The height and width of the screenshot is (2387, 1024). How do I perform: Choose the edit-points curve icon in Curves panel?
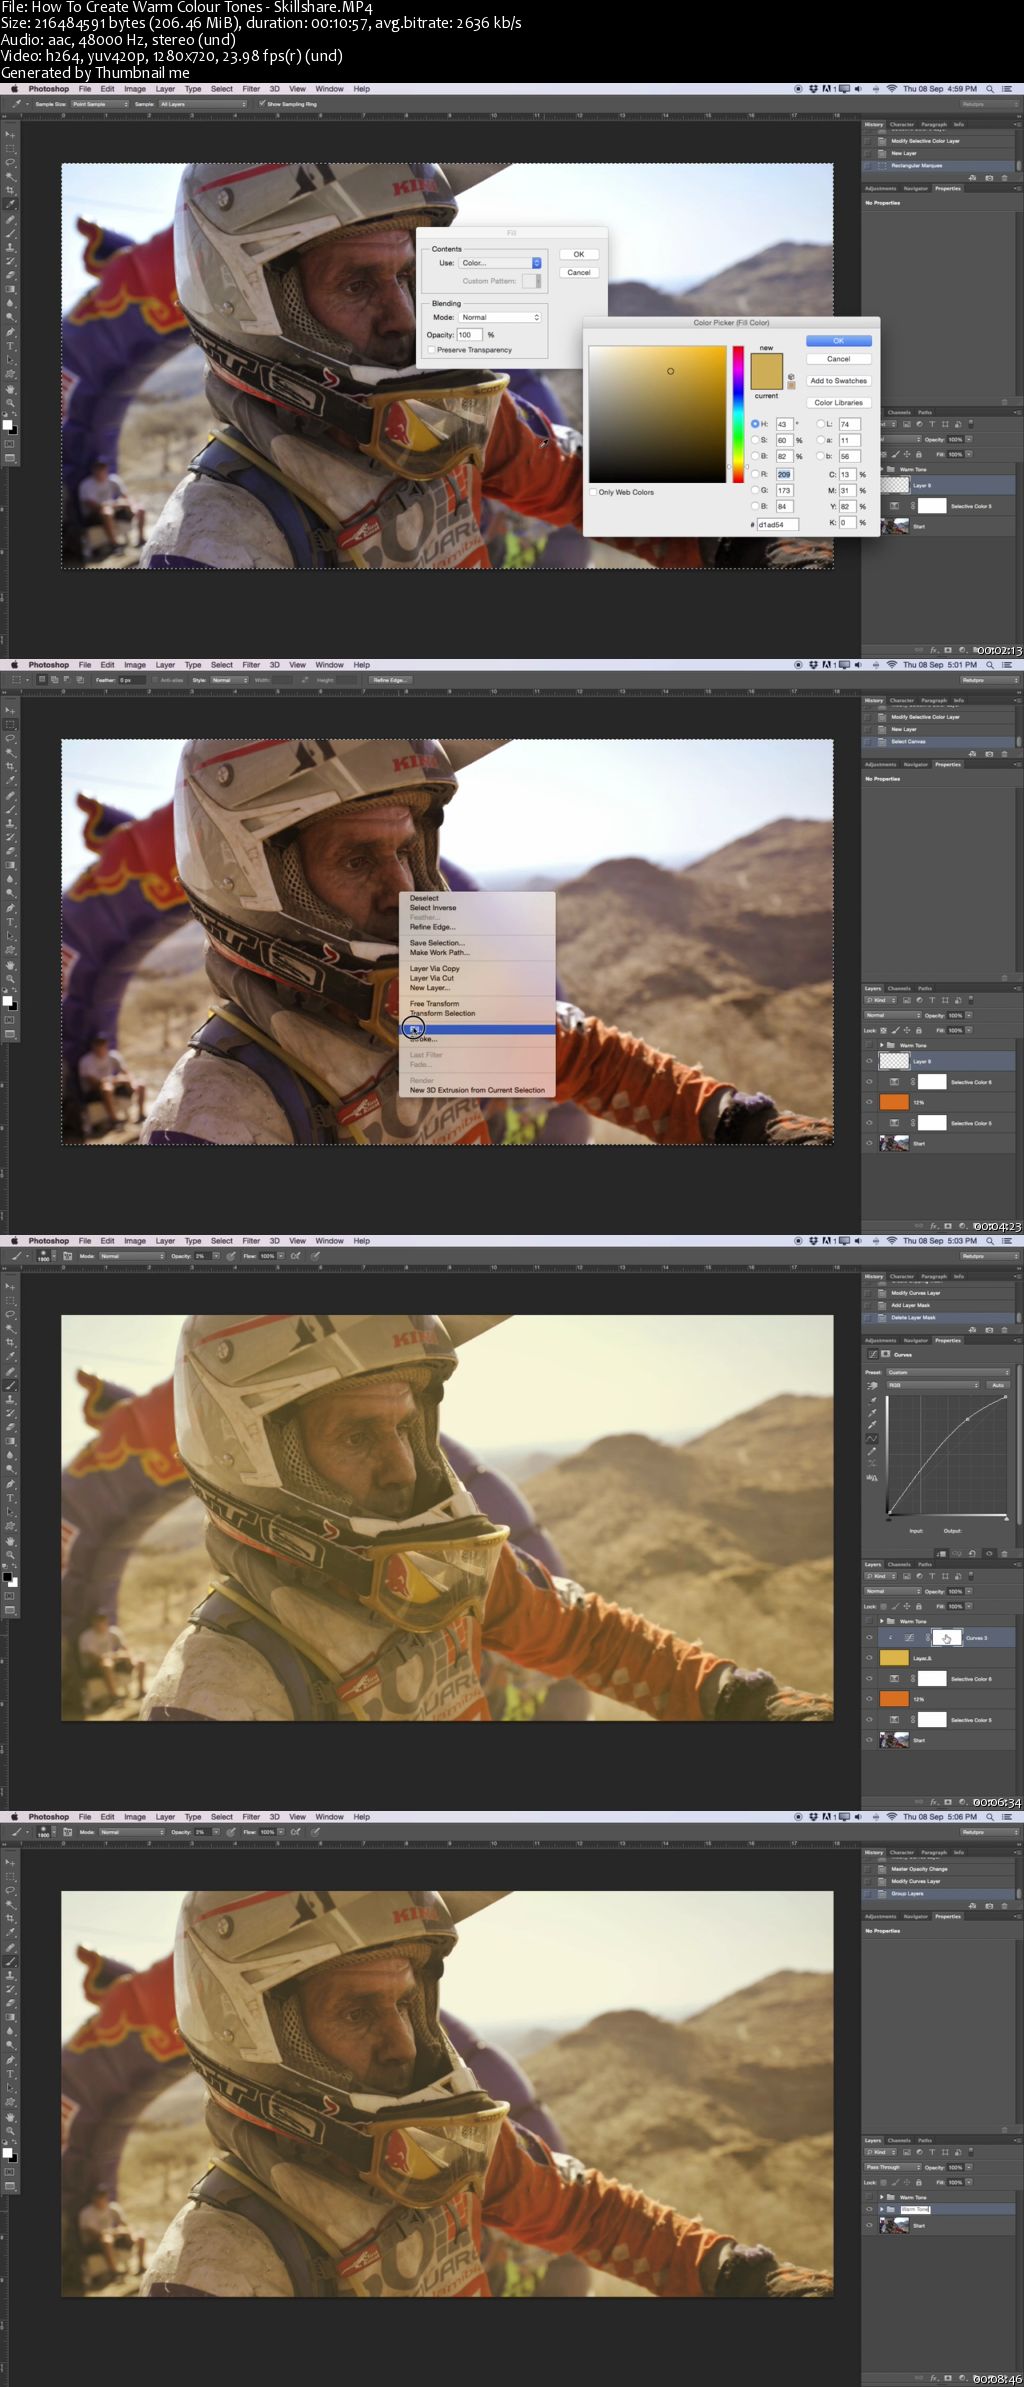872,1438
